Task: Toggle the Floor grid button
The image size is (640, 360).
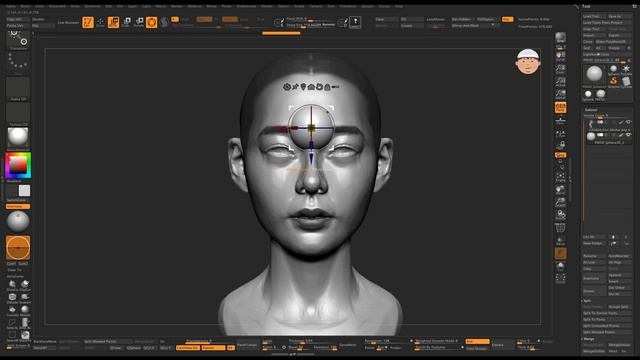Action: [560, 121]
